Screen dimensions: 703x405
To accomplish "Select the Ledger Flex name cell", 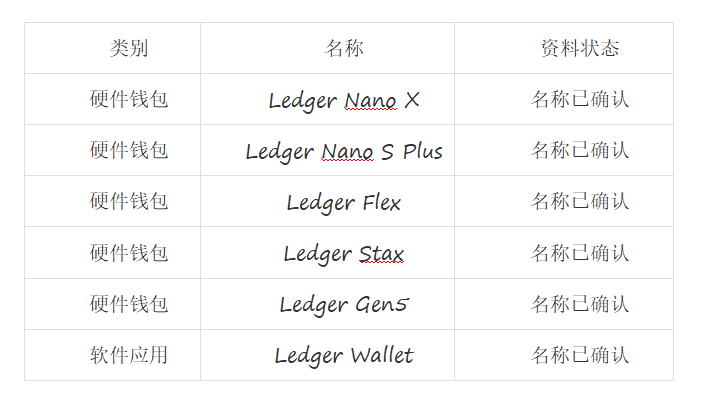I will (x=327, y=201).
